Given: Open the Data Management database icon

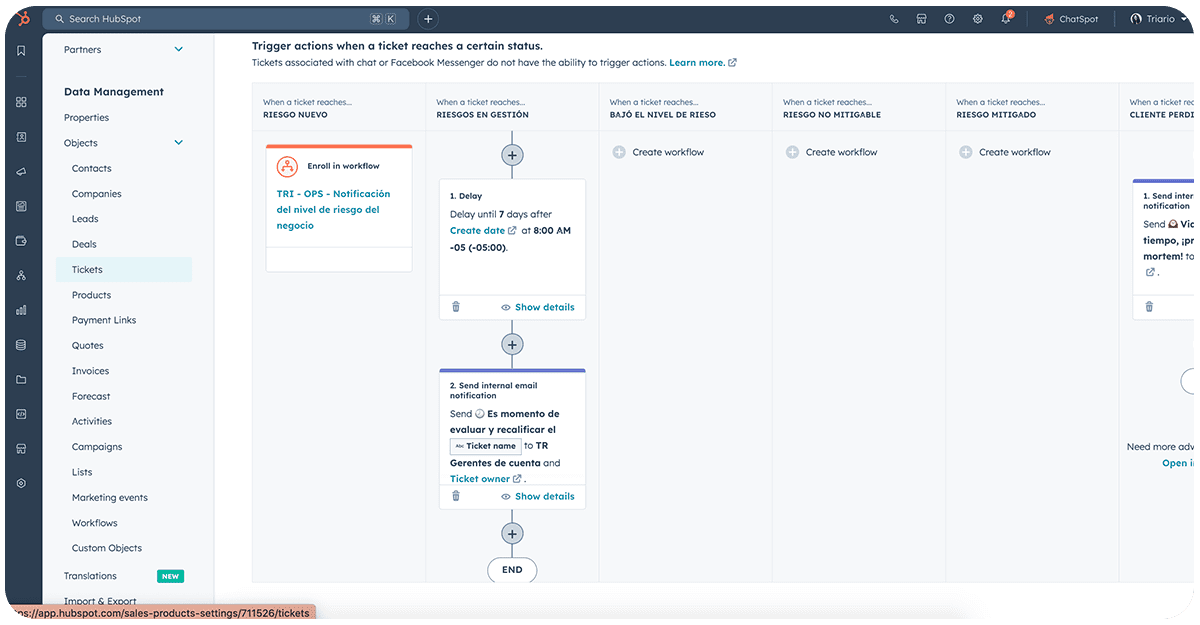Looking at the screenshot, I should pos(21,345).
